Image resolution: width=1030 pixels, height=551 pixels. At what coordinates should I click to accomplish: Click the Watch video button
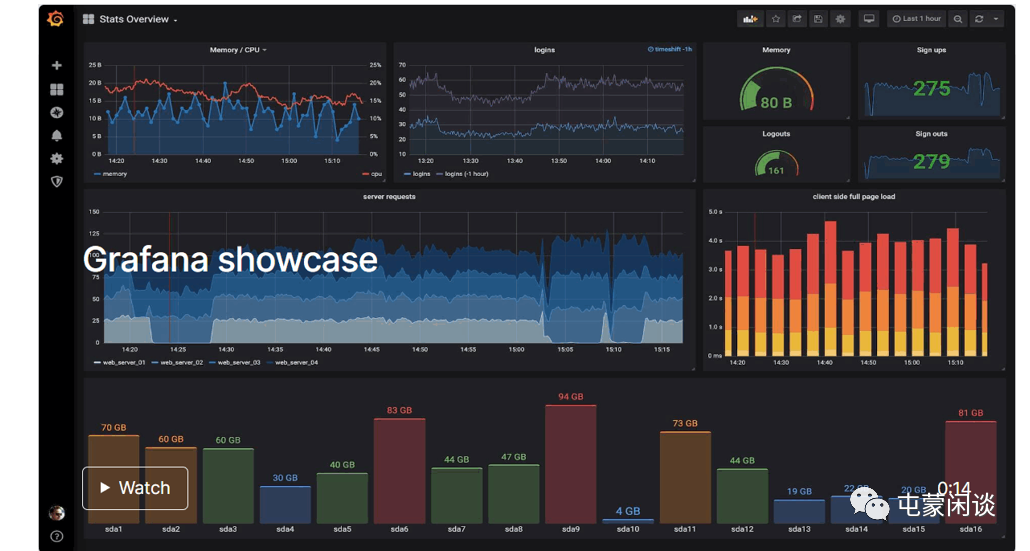(135, 488)
